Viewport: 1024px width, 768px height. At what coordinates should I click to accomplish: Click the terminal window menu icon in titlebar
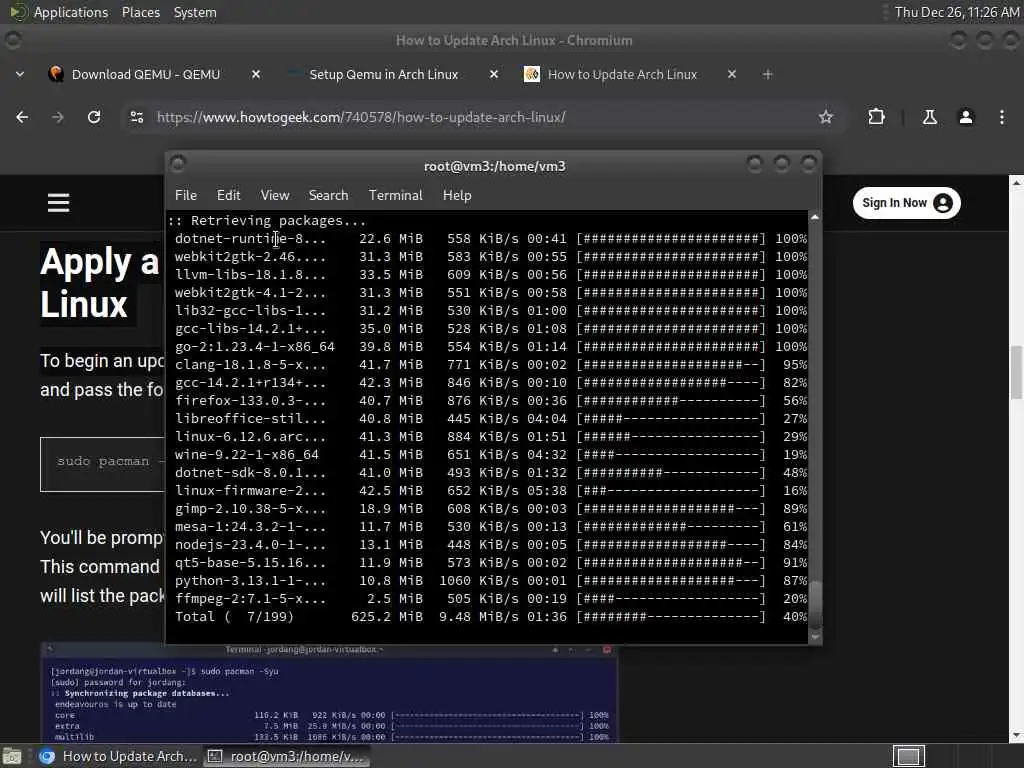[x=178, y=164]
